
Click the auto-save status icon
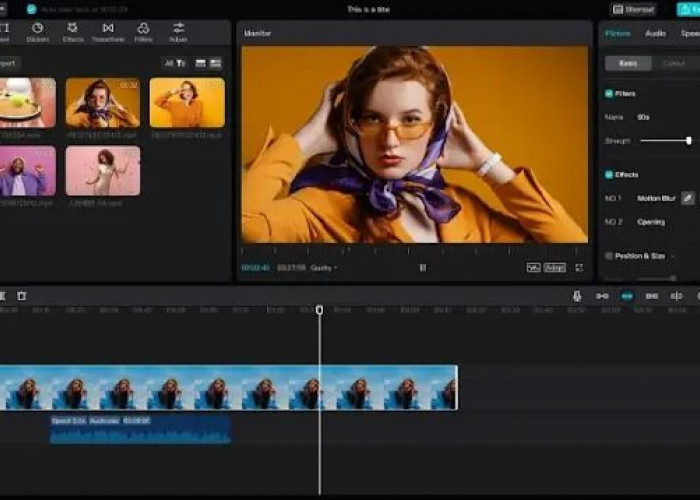point(31,9)
